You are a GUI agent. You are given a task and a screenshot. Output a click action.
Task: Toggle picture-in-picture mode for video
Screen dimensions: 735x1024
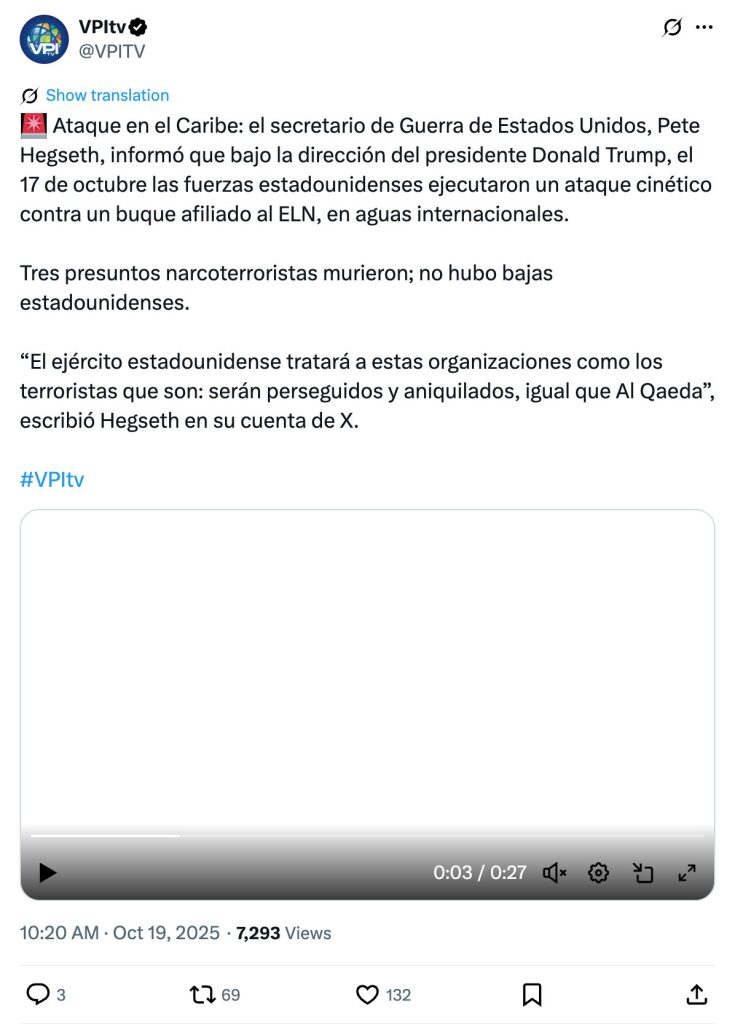pos(643,872)
